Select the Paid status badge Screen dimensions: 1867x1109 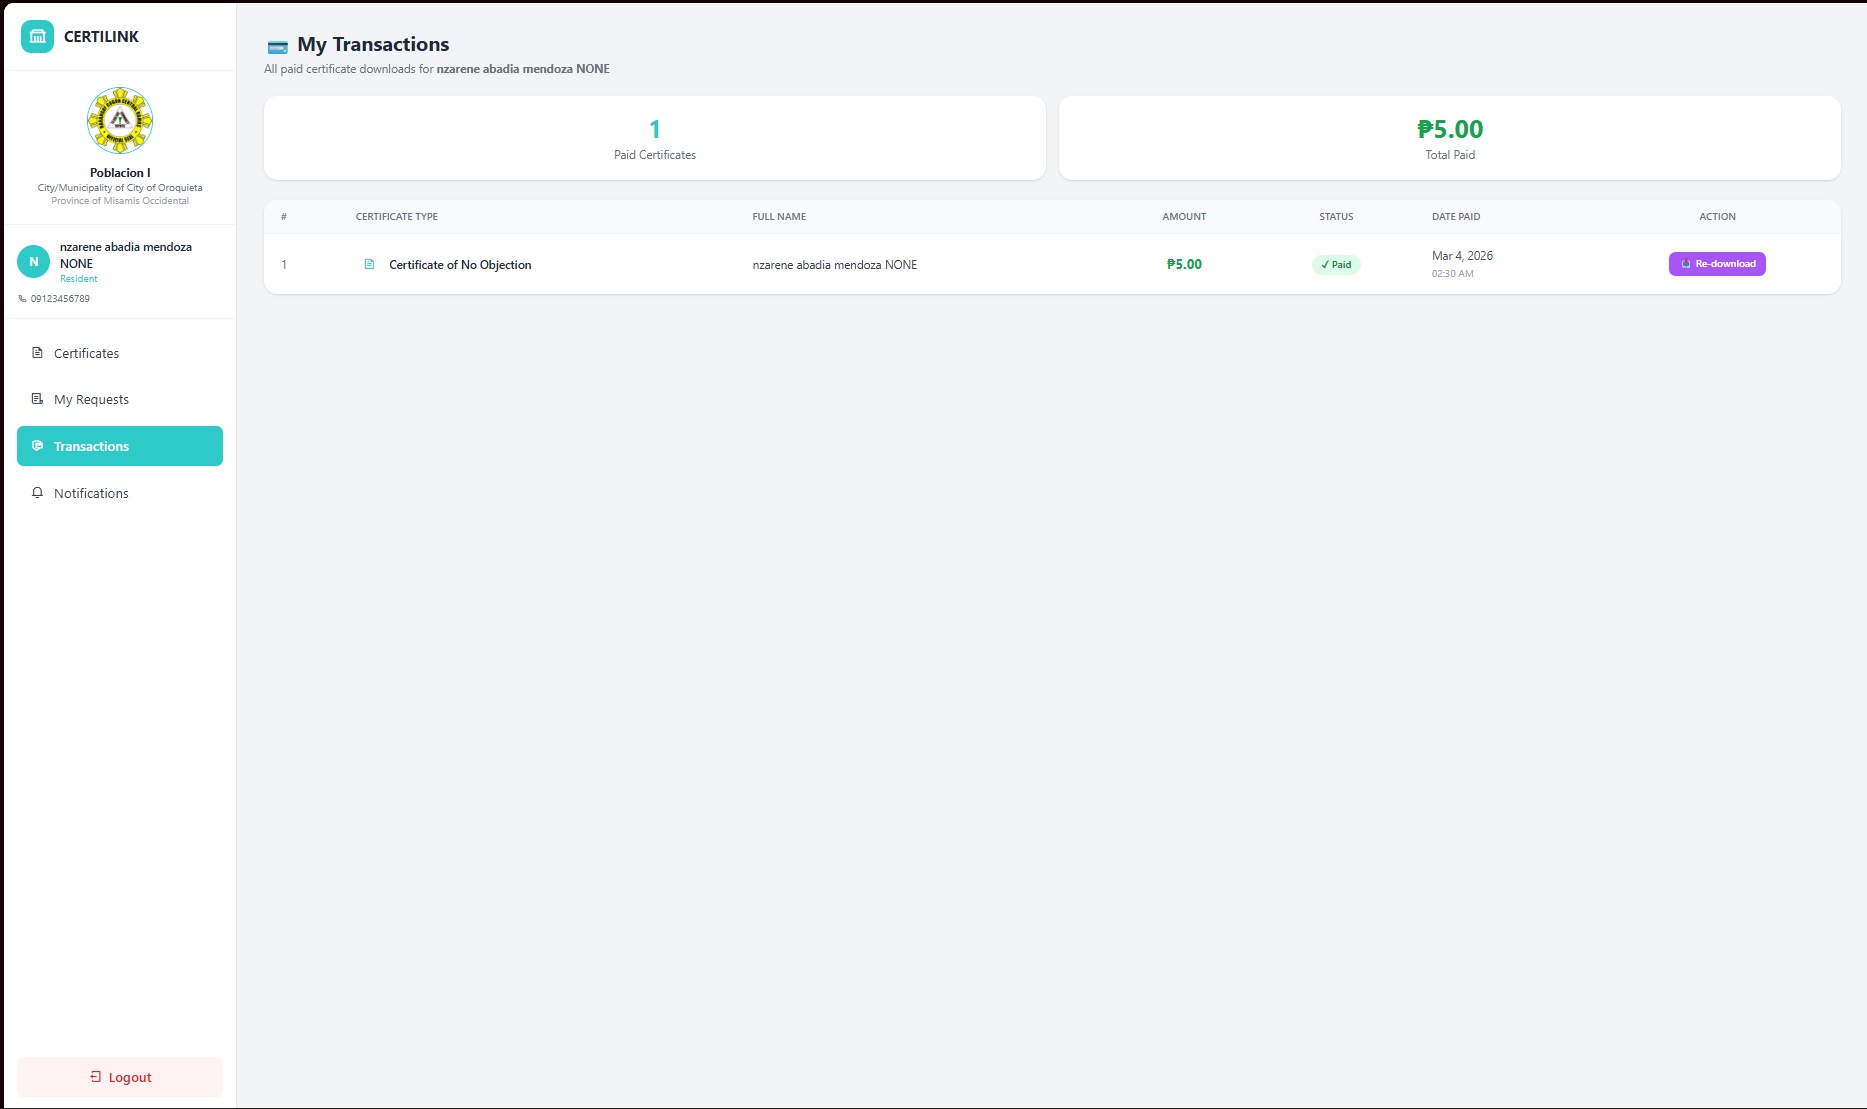click(x=1336, y=264)
